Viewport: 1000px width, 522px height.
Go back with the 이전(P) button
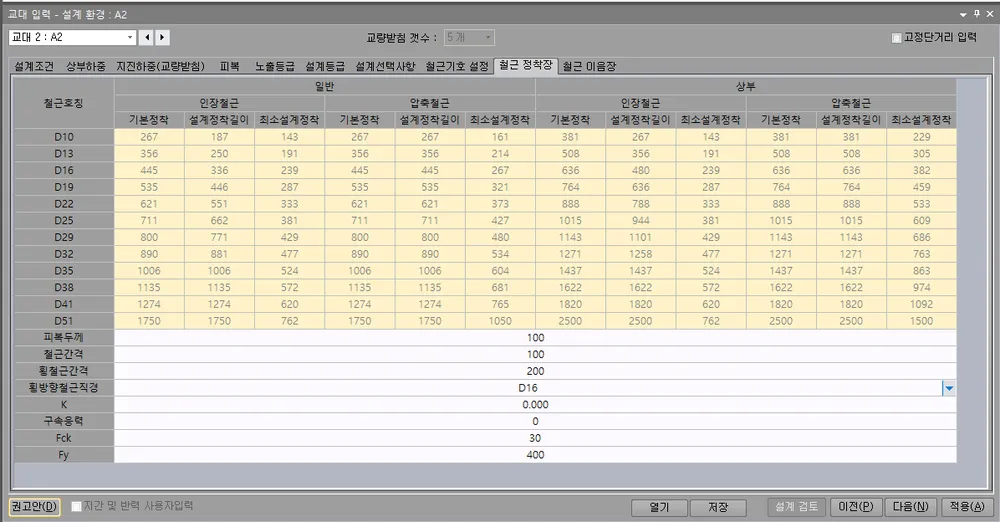pos(855,507)
